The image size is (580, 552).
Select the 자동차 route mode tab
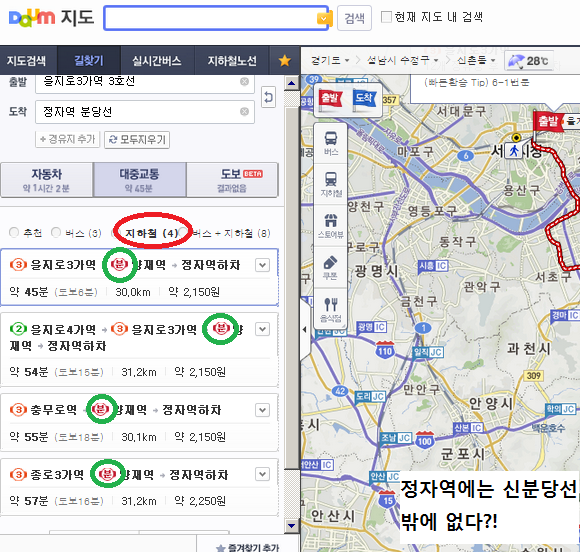tap(47, 180)
